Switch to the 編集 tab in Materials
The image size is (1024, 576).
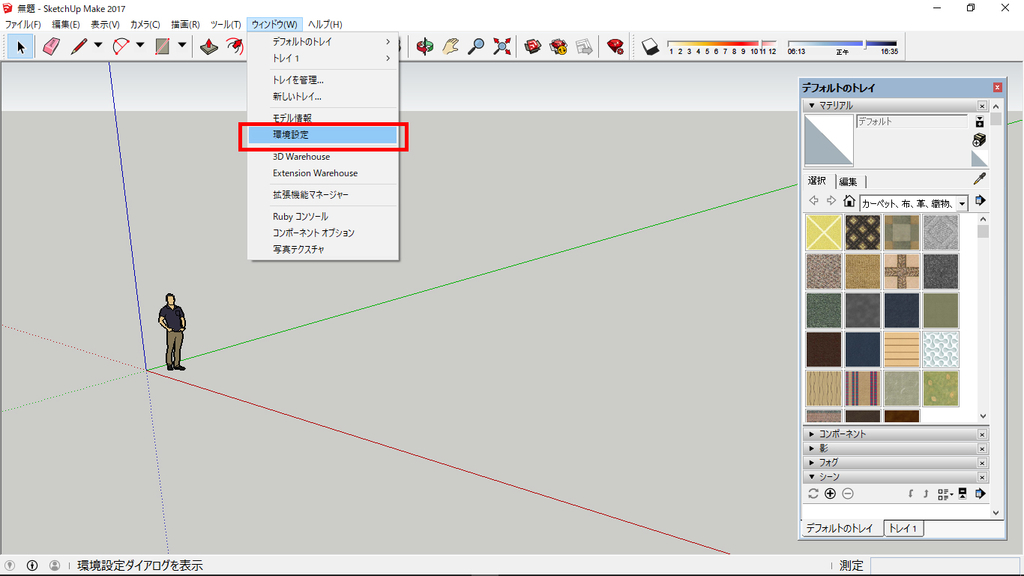848,182
